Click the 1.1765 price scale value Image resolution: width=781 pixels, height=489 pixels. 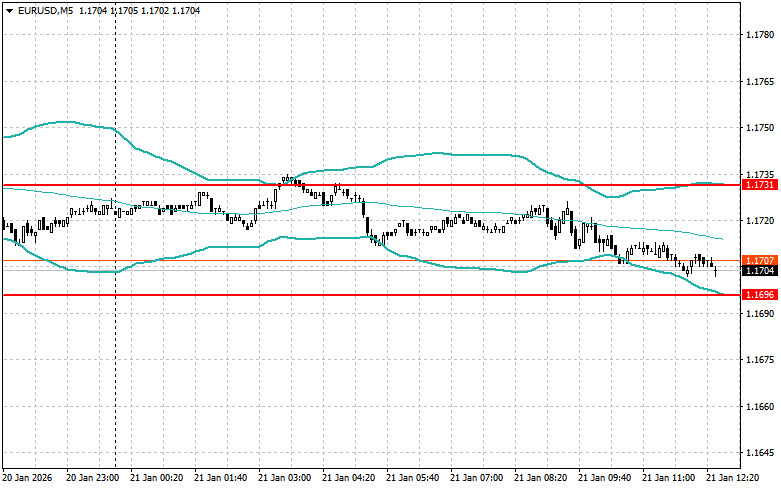(x=760, y=82)
